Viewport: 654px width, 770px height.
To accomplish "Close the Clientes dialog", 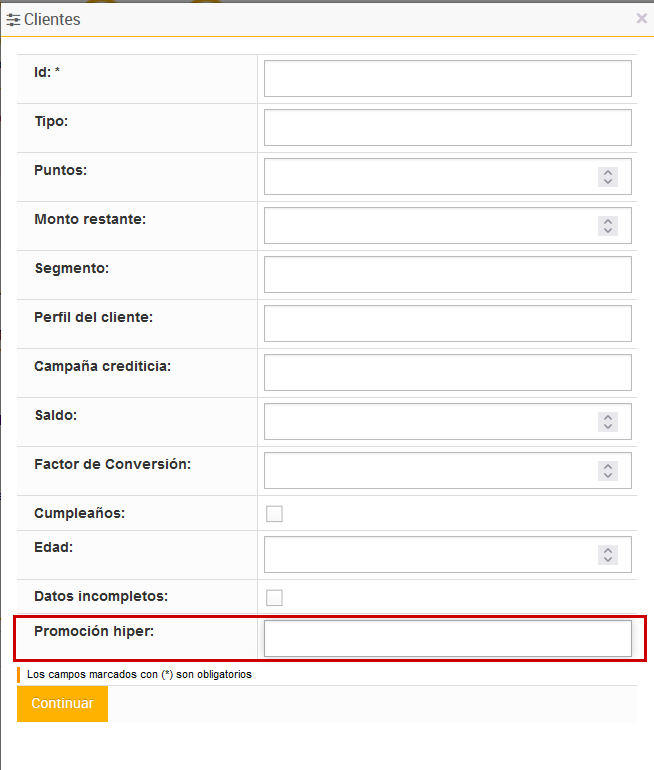I will [642, 18].
